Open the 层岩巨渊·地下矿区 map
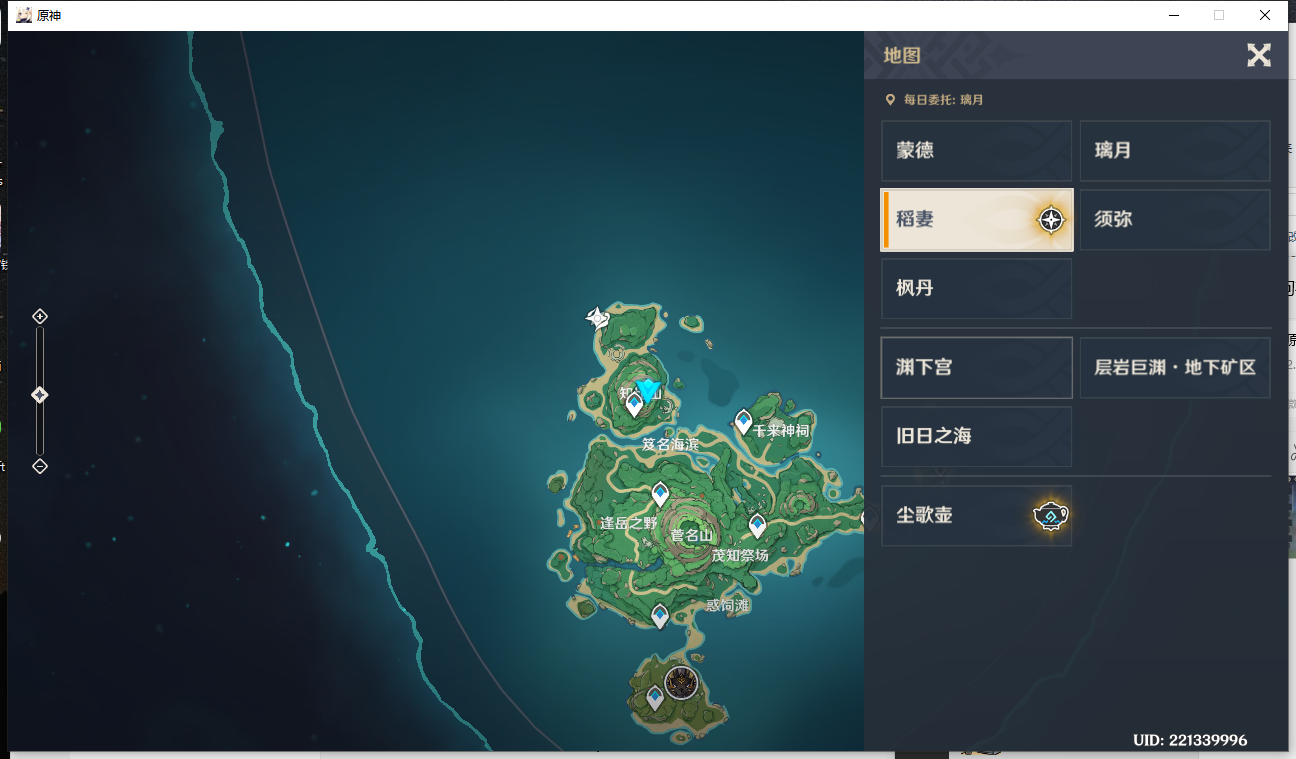1296x759 pixels. pos(1175,368)
